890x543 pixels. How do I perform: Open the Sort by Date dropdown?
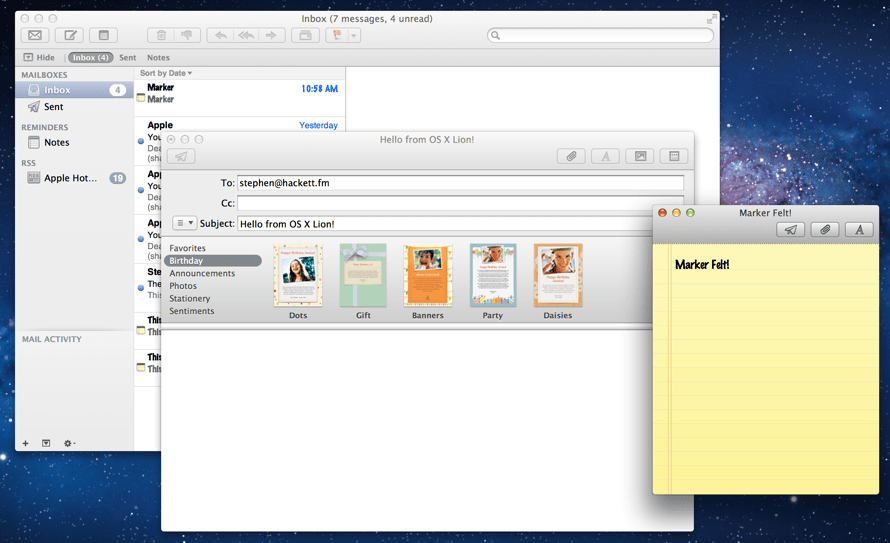(x=166, y=73)
